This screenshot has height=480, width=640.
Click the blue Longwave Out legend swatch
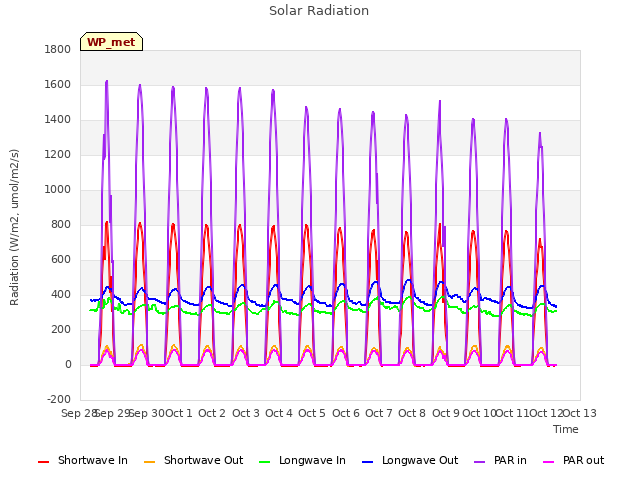tap(367, 462)
